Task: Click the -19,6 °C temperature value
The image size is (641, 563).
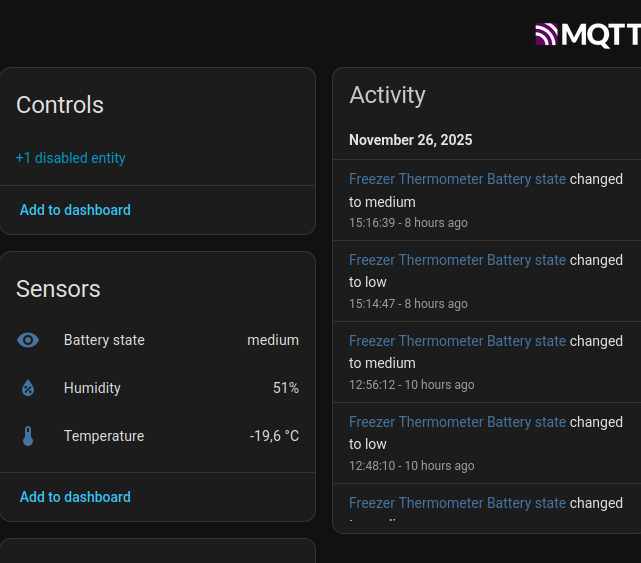Action: [x=274, y=436]
